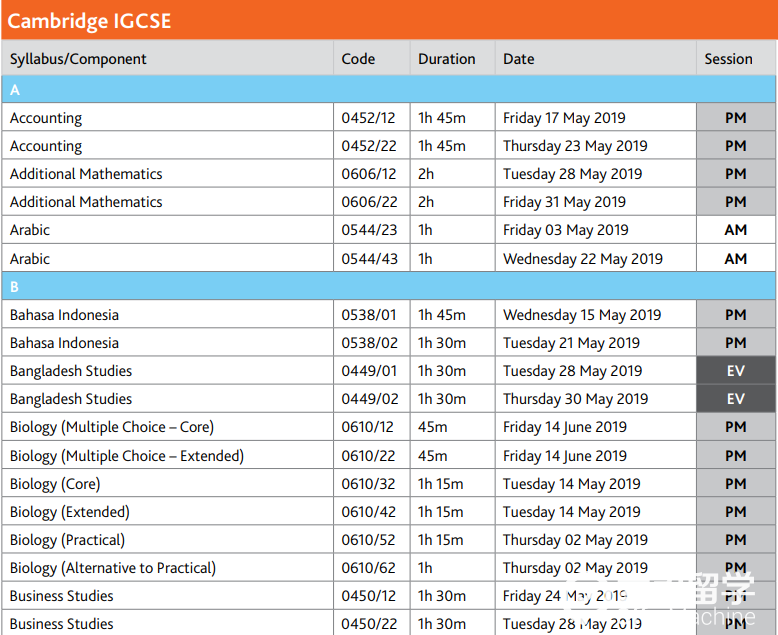Click AM session for code 0544/43
The image size is (778, 635).
pos(735,259)
